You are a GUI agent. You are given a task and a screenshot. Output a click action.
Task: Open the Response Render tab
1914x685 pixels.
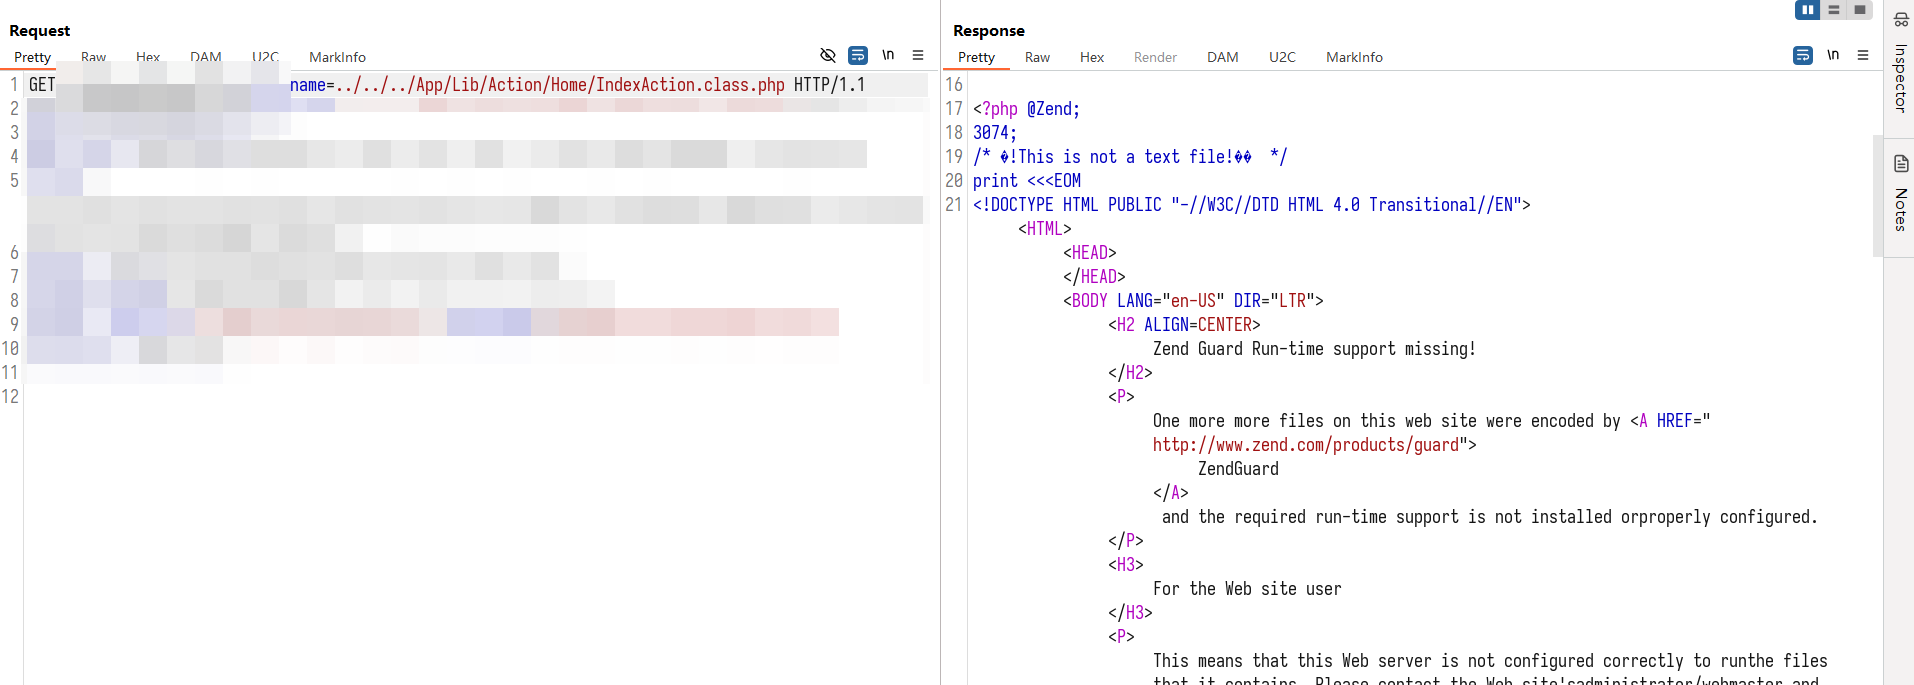pos(1155,57)
